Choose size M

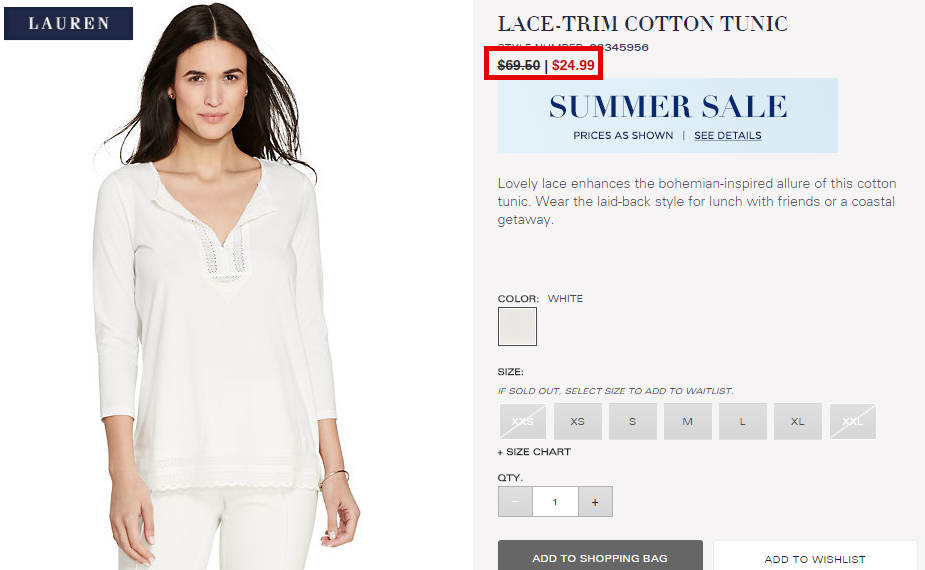point(687,421)
